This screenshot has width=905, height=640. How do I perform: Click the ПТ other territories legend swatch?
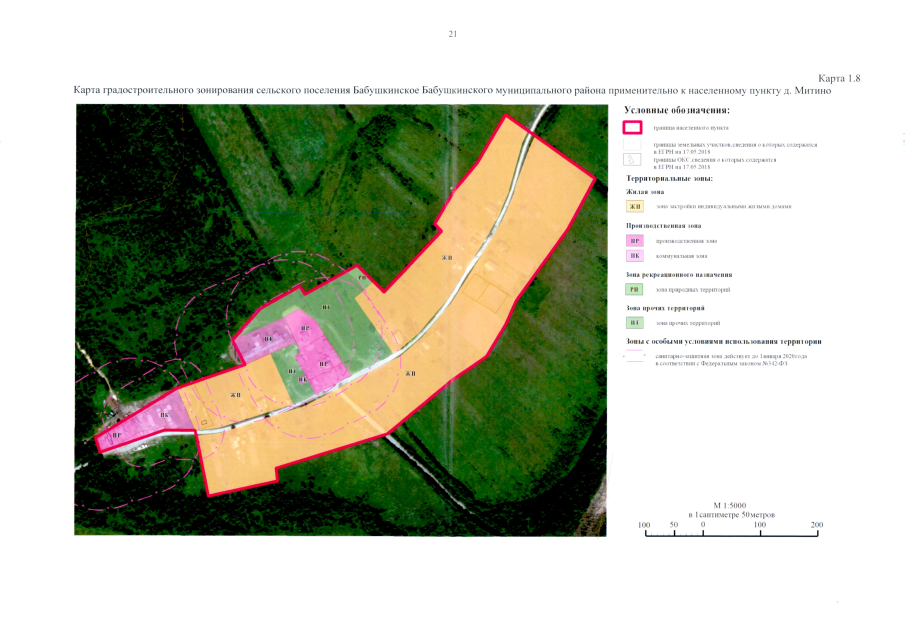click(633, 323)
